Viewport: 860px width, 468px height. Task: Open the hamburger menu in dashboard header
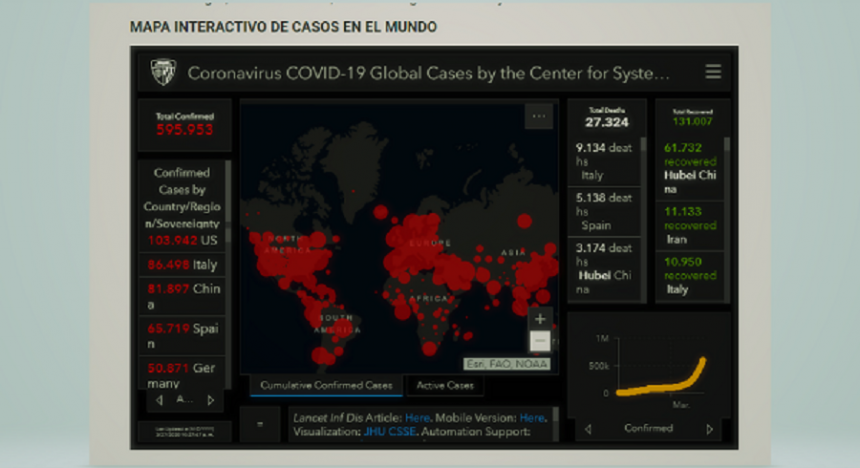click(x=712, y=72)
